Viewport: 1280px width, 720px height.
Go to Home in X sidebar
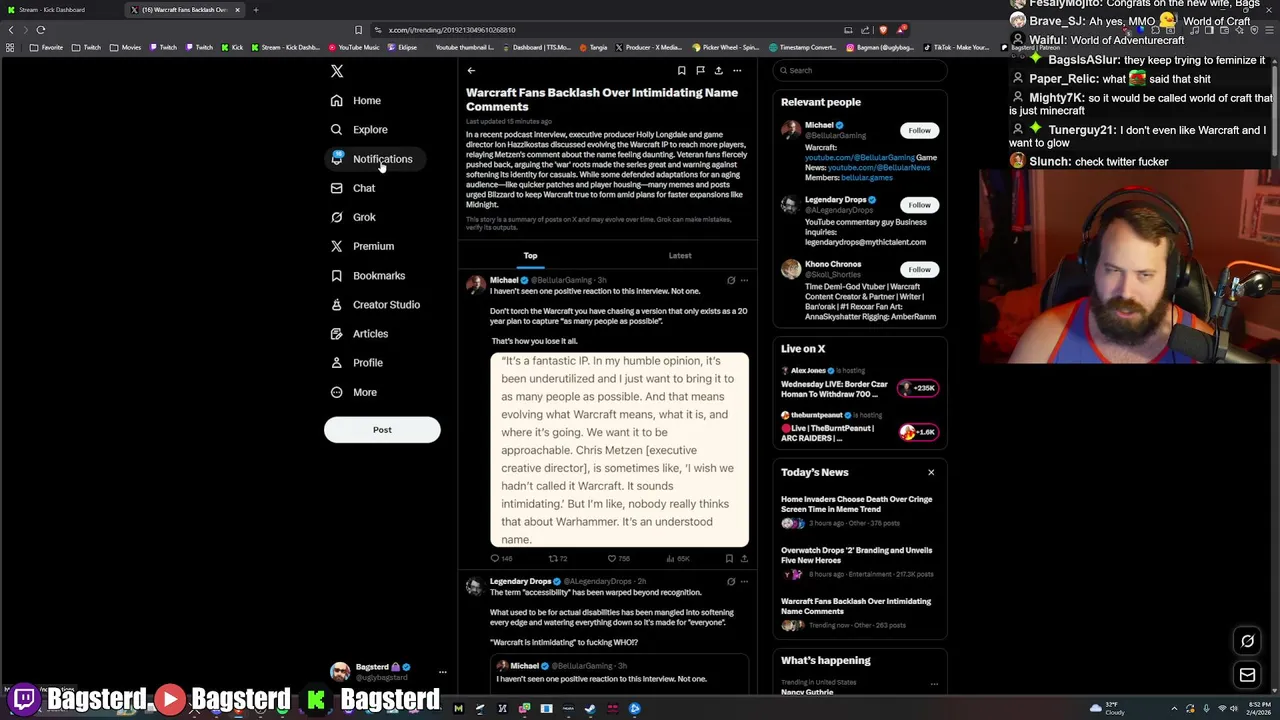point(357,100)
